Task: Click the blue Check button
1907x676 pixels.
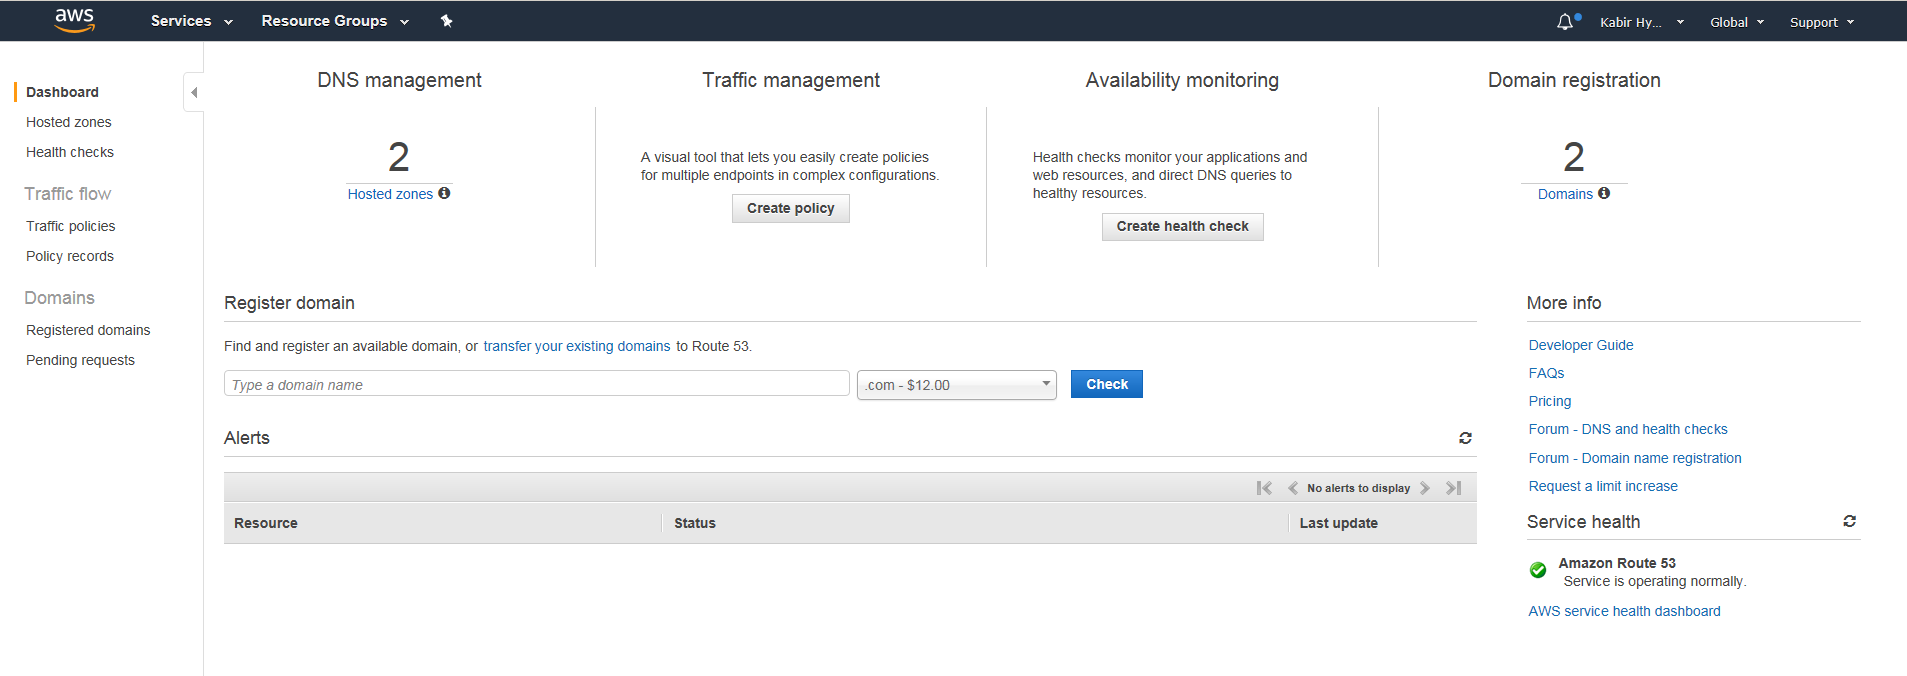Action: pos(1107,384)
